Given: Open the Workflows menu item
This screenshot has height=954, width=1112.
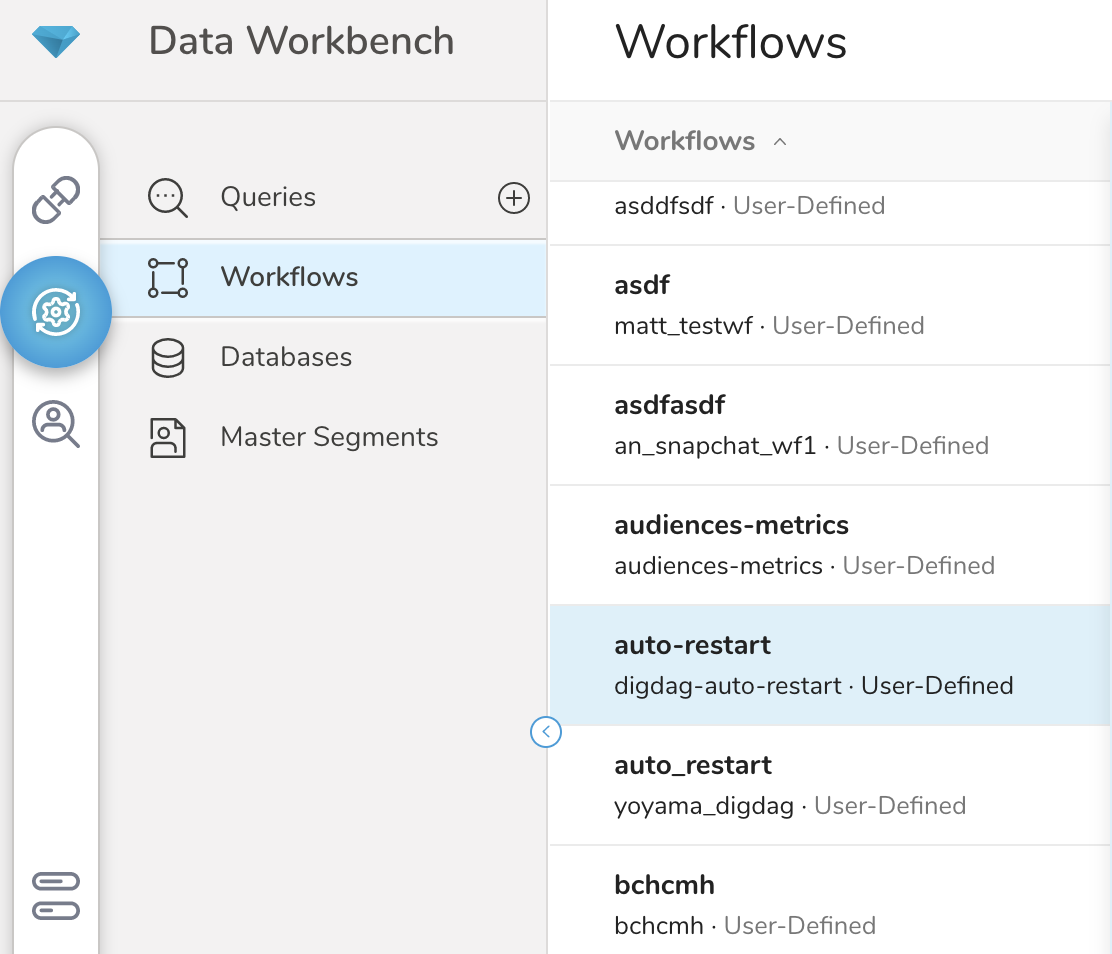Looking at the screenshot, I should point(289,277).
